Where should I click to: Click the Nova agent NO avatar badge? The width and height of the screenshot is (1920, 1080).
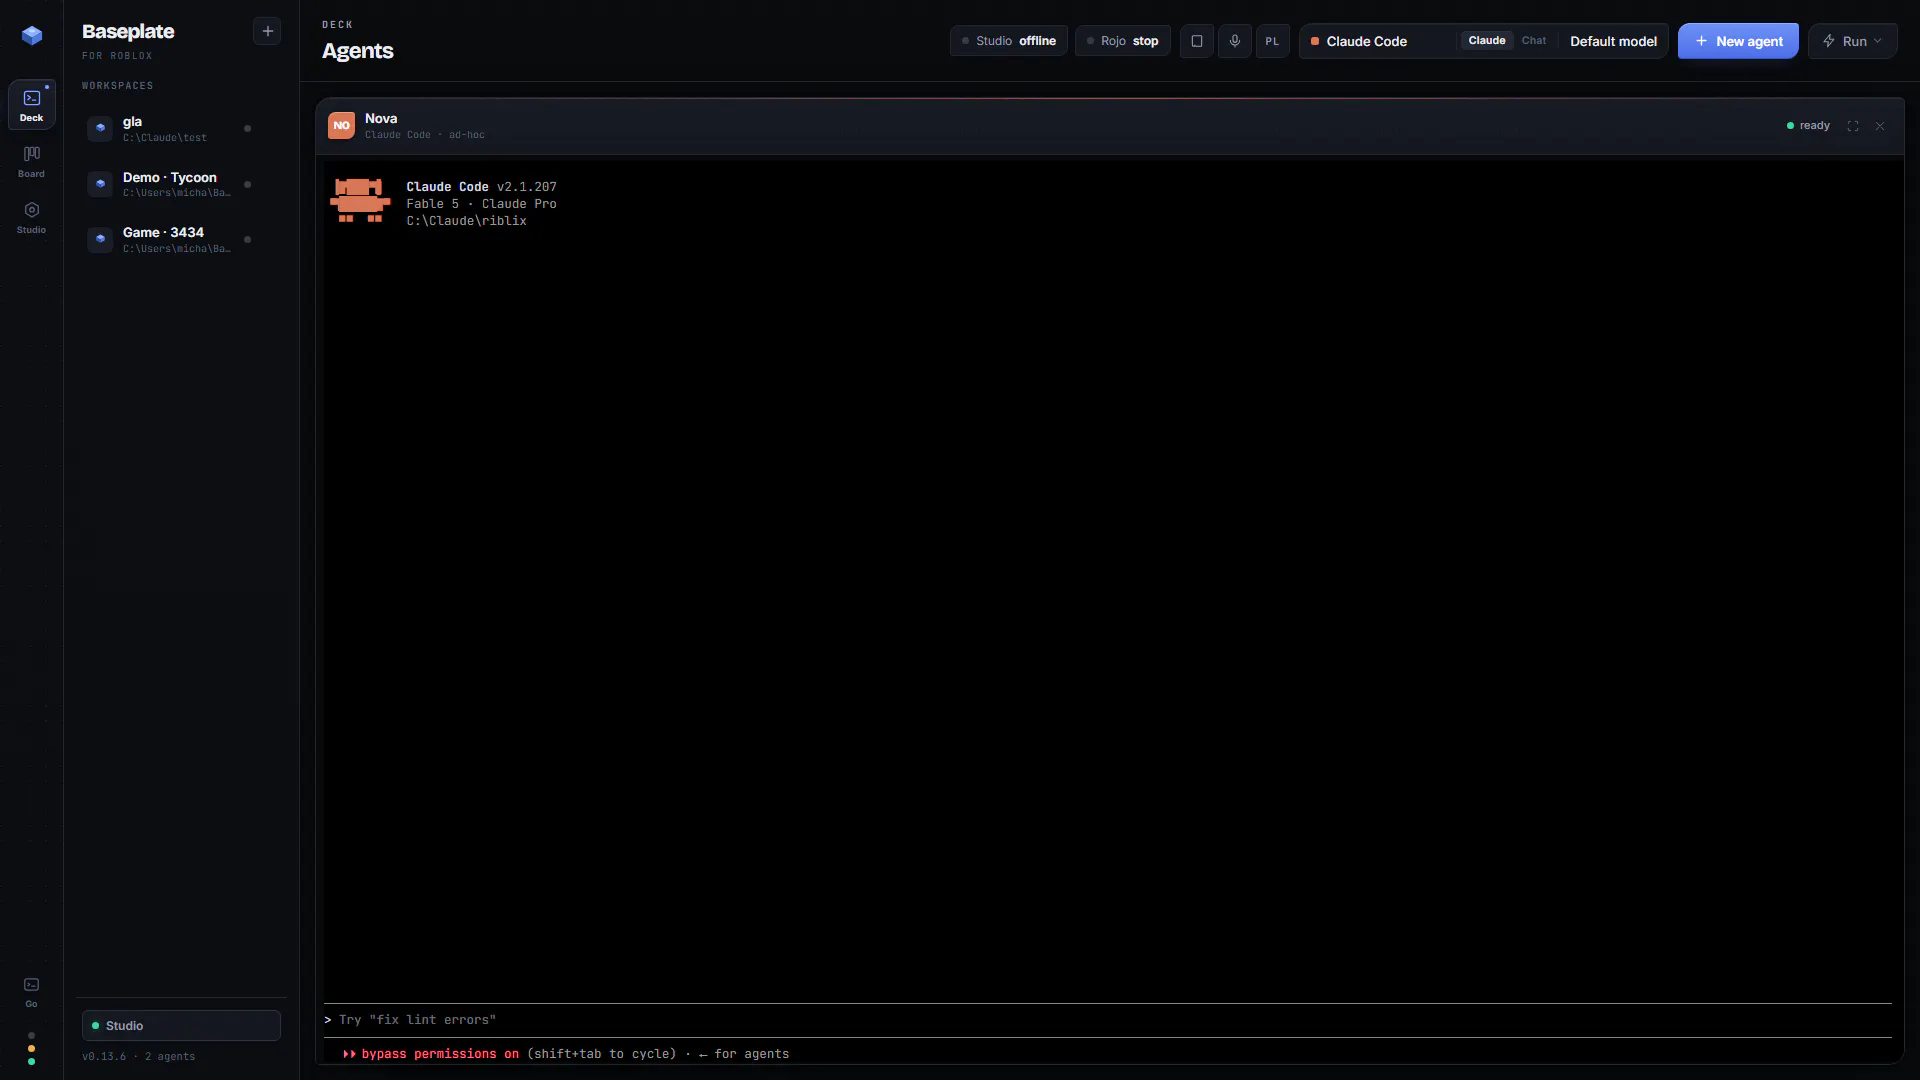pyautogui.click(x=341, y=126)
